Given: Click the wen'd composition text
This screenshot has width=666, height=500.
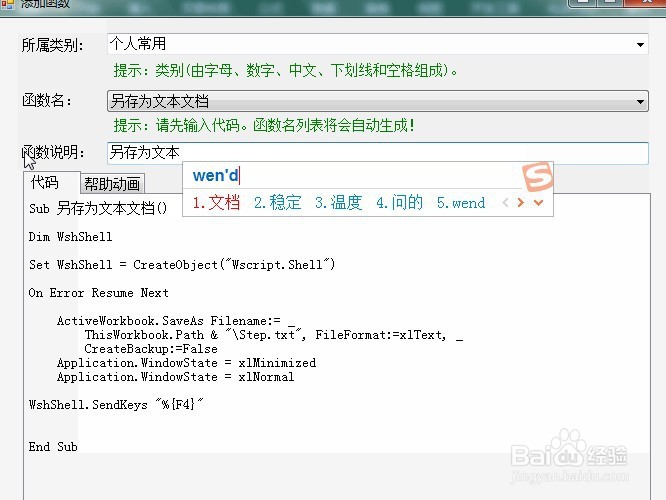Looking at the screenshot, I should (x=216, y=175).
